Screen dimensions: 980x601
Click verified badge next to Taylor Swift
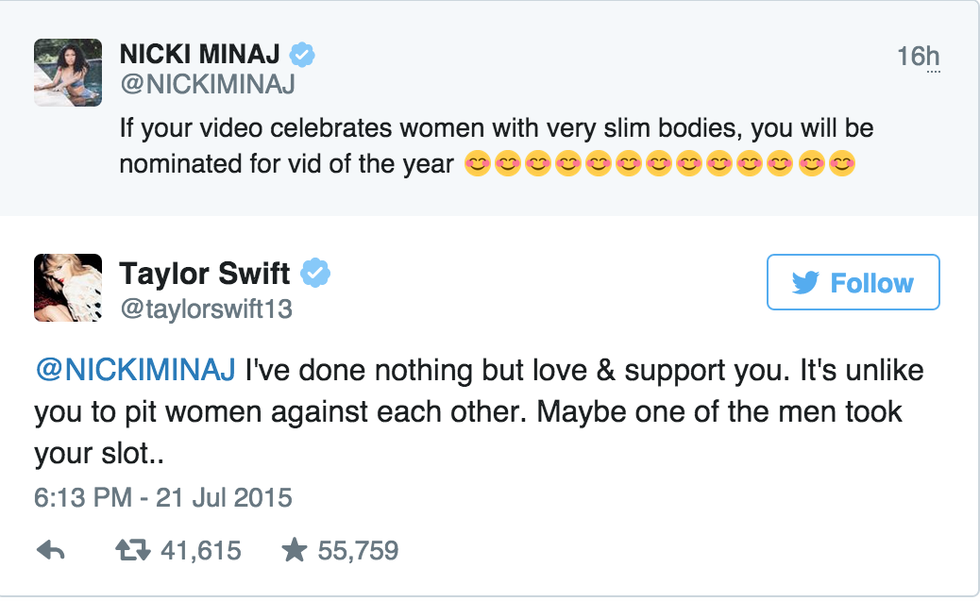click(x=317, y=272)
